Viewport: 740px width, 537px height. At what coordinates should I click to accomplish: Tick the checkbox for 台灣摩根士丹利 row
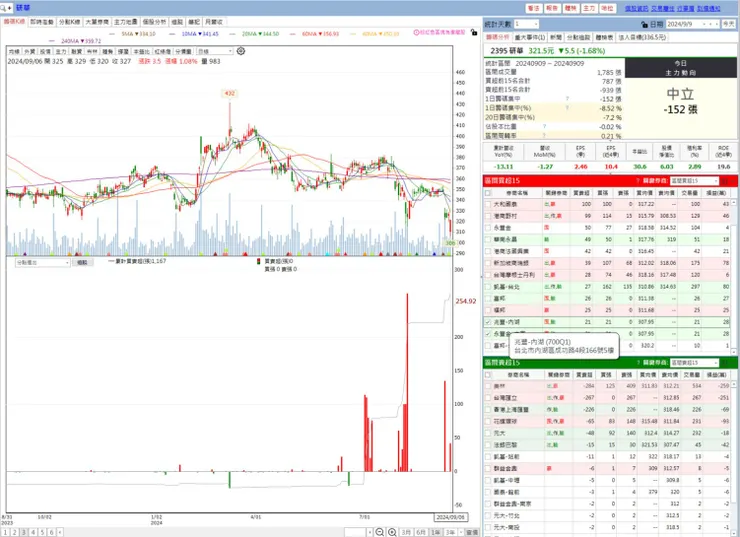(488, 275)
